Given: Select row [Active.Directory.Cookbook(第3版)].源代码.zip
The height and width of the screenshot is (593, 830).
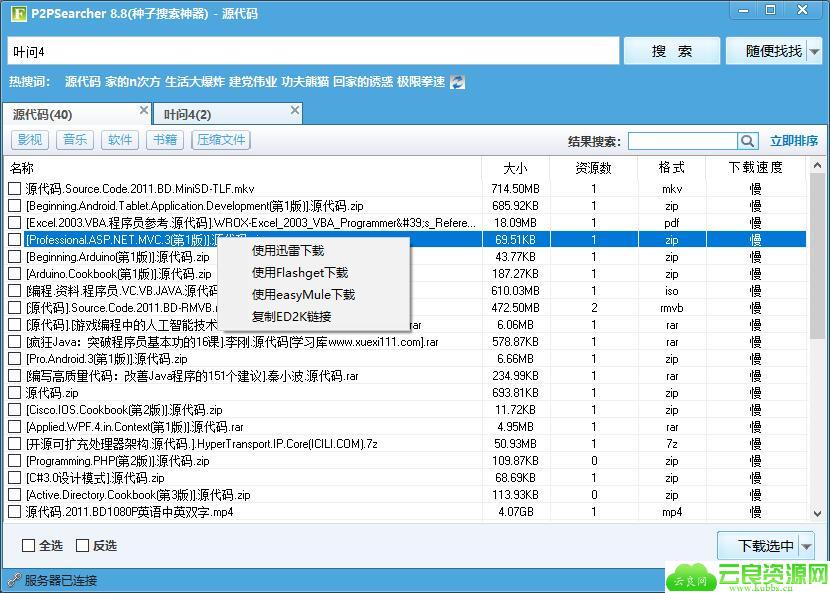Looking at the screenshot, I should click(405, 495).
